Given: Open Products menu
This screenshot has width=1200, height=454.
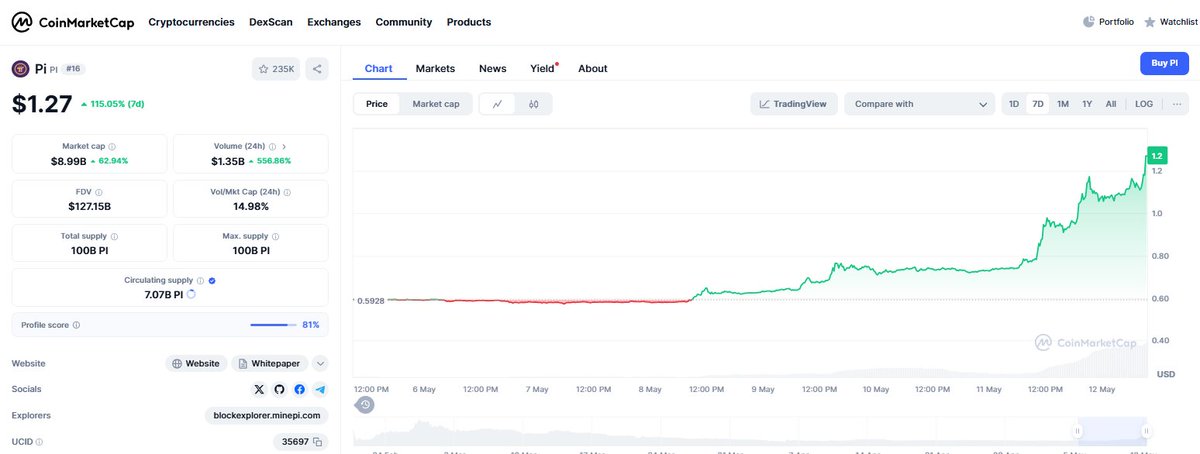Looking at the screenshot, I should 469,22.
